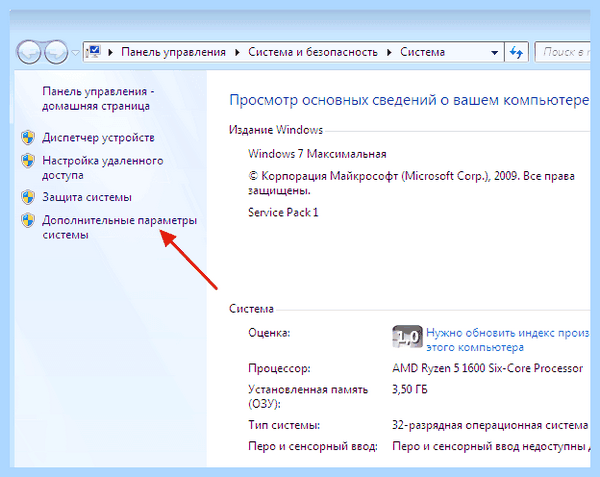Select Система breadcrumb segment

[422, 52]
